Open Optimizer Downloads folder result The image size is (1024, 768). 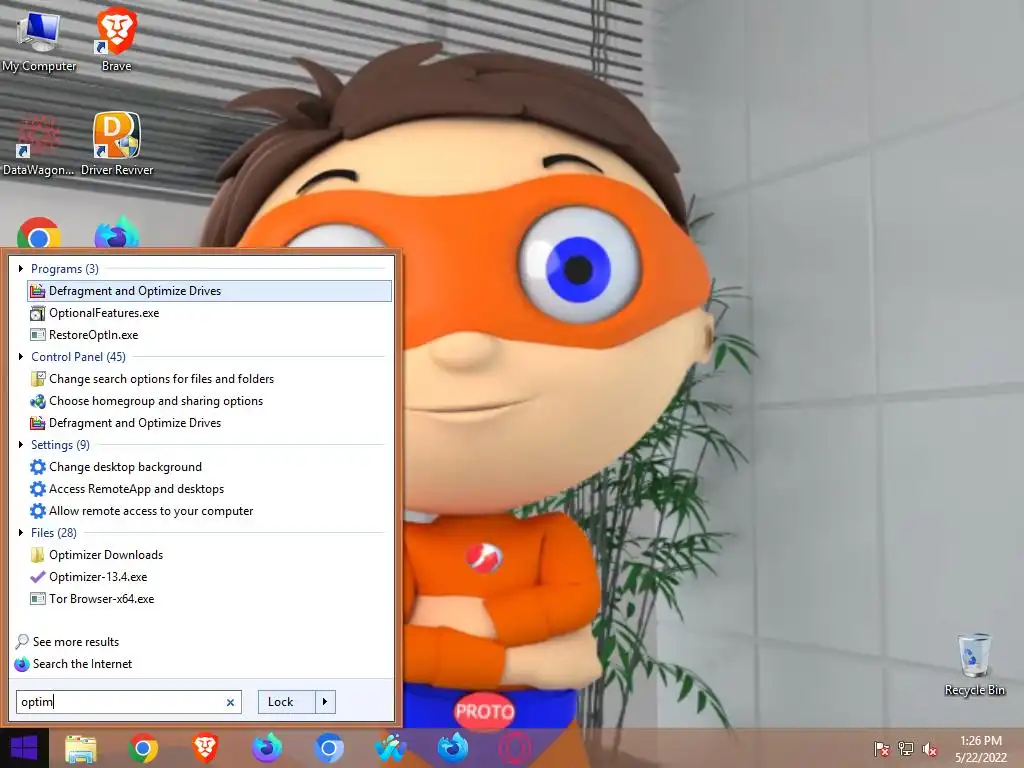click(x=209, y=554)
